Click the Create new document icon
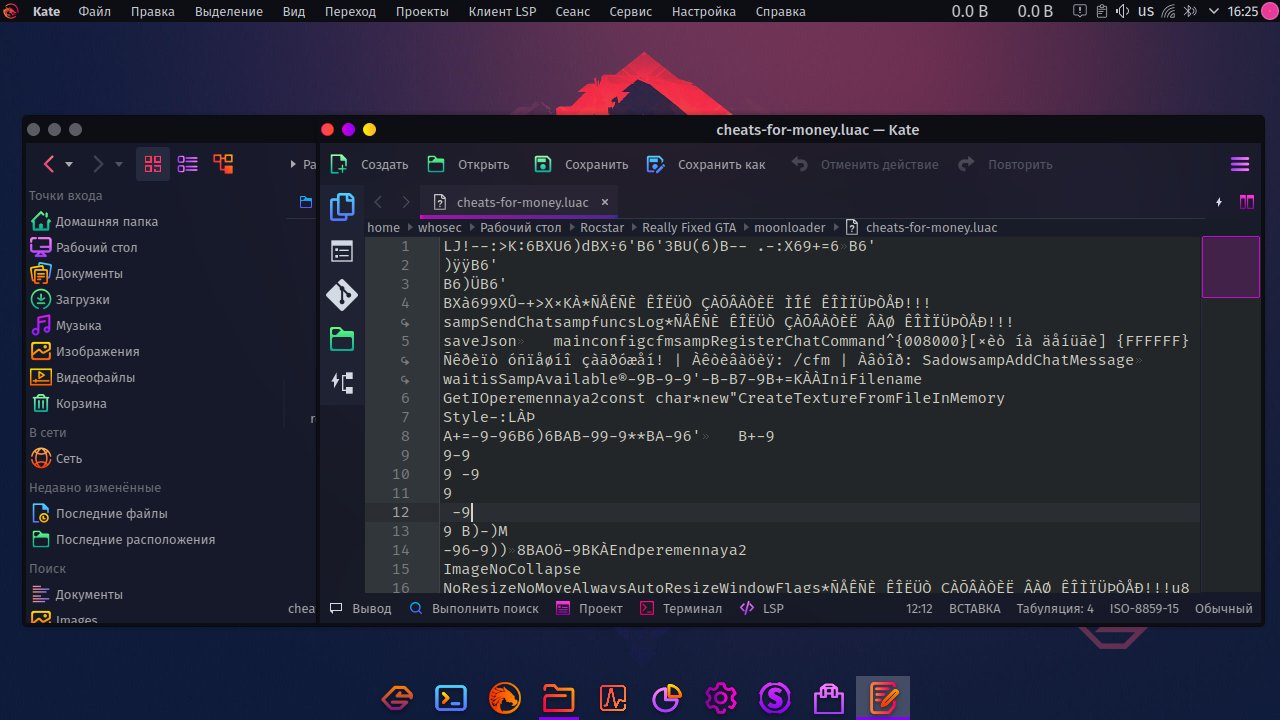 click(x=340, y=164)
